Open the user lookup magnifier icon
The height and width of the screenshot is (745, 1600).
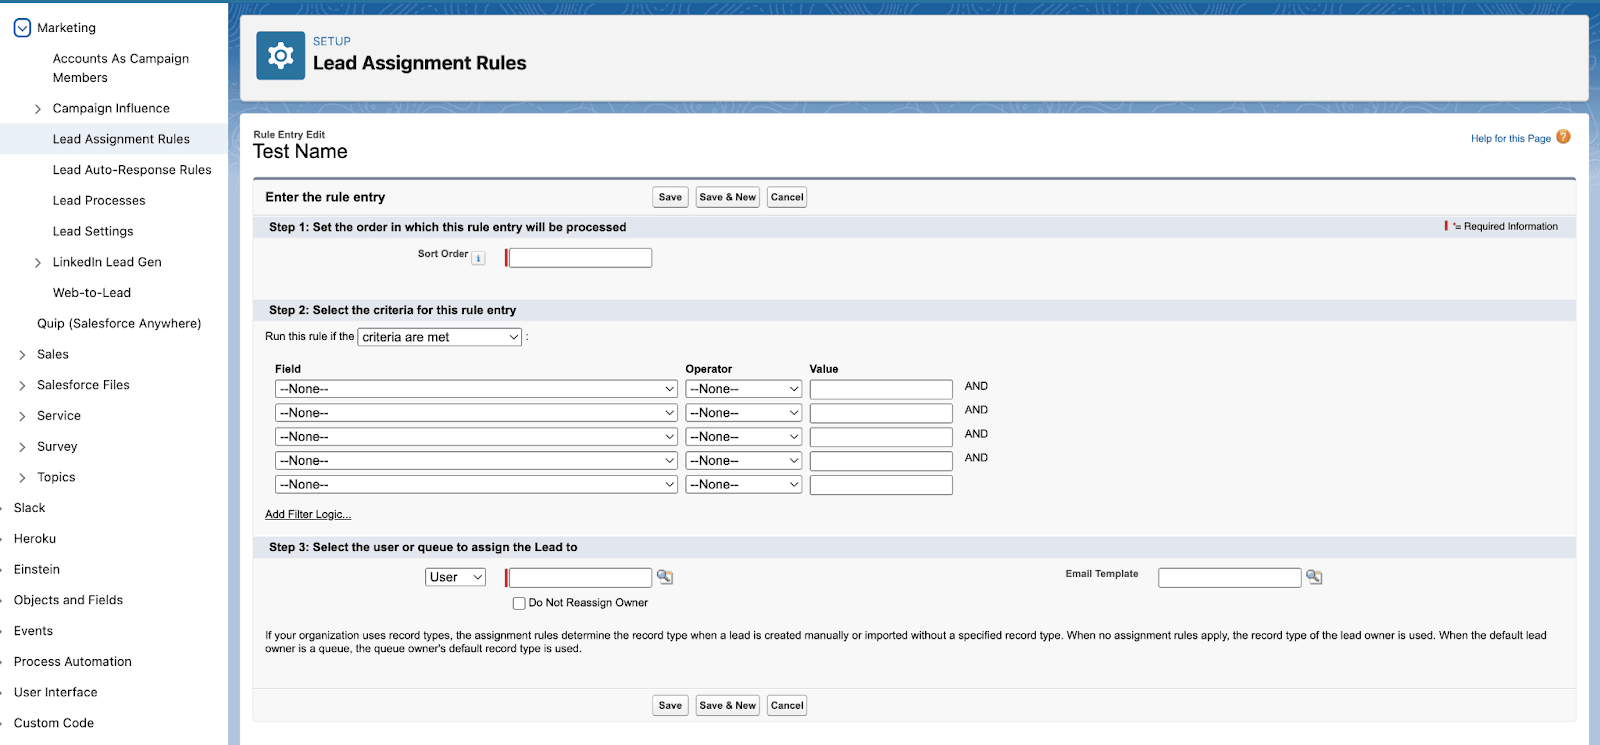point(665,577)
